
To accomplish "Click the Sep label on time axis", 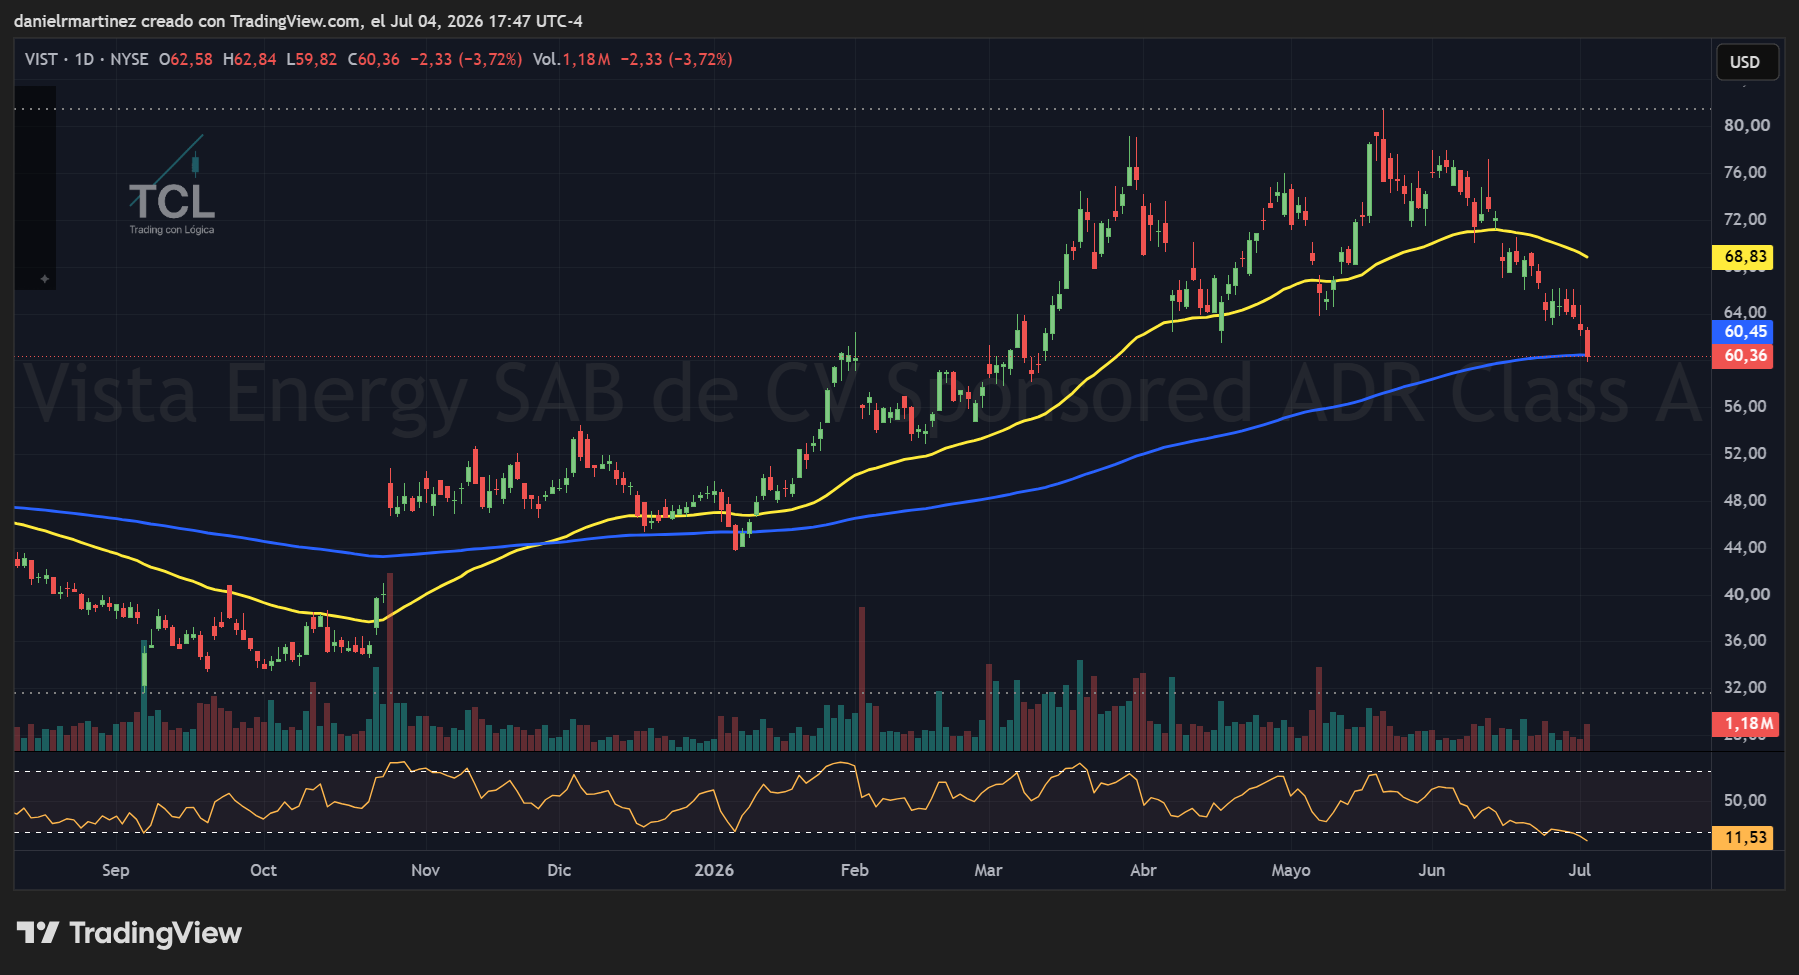I will [115, 870].
